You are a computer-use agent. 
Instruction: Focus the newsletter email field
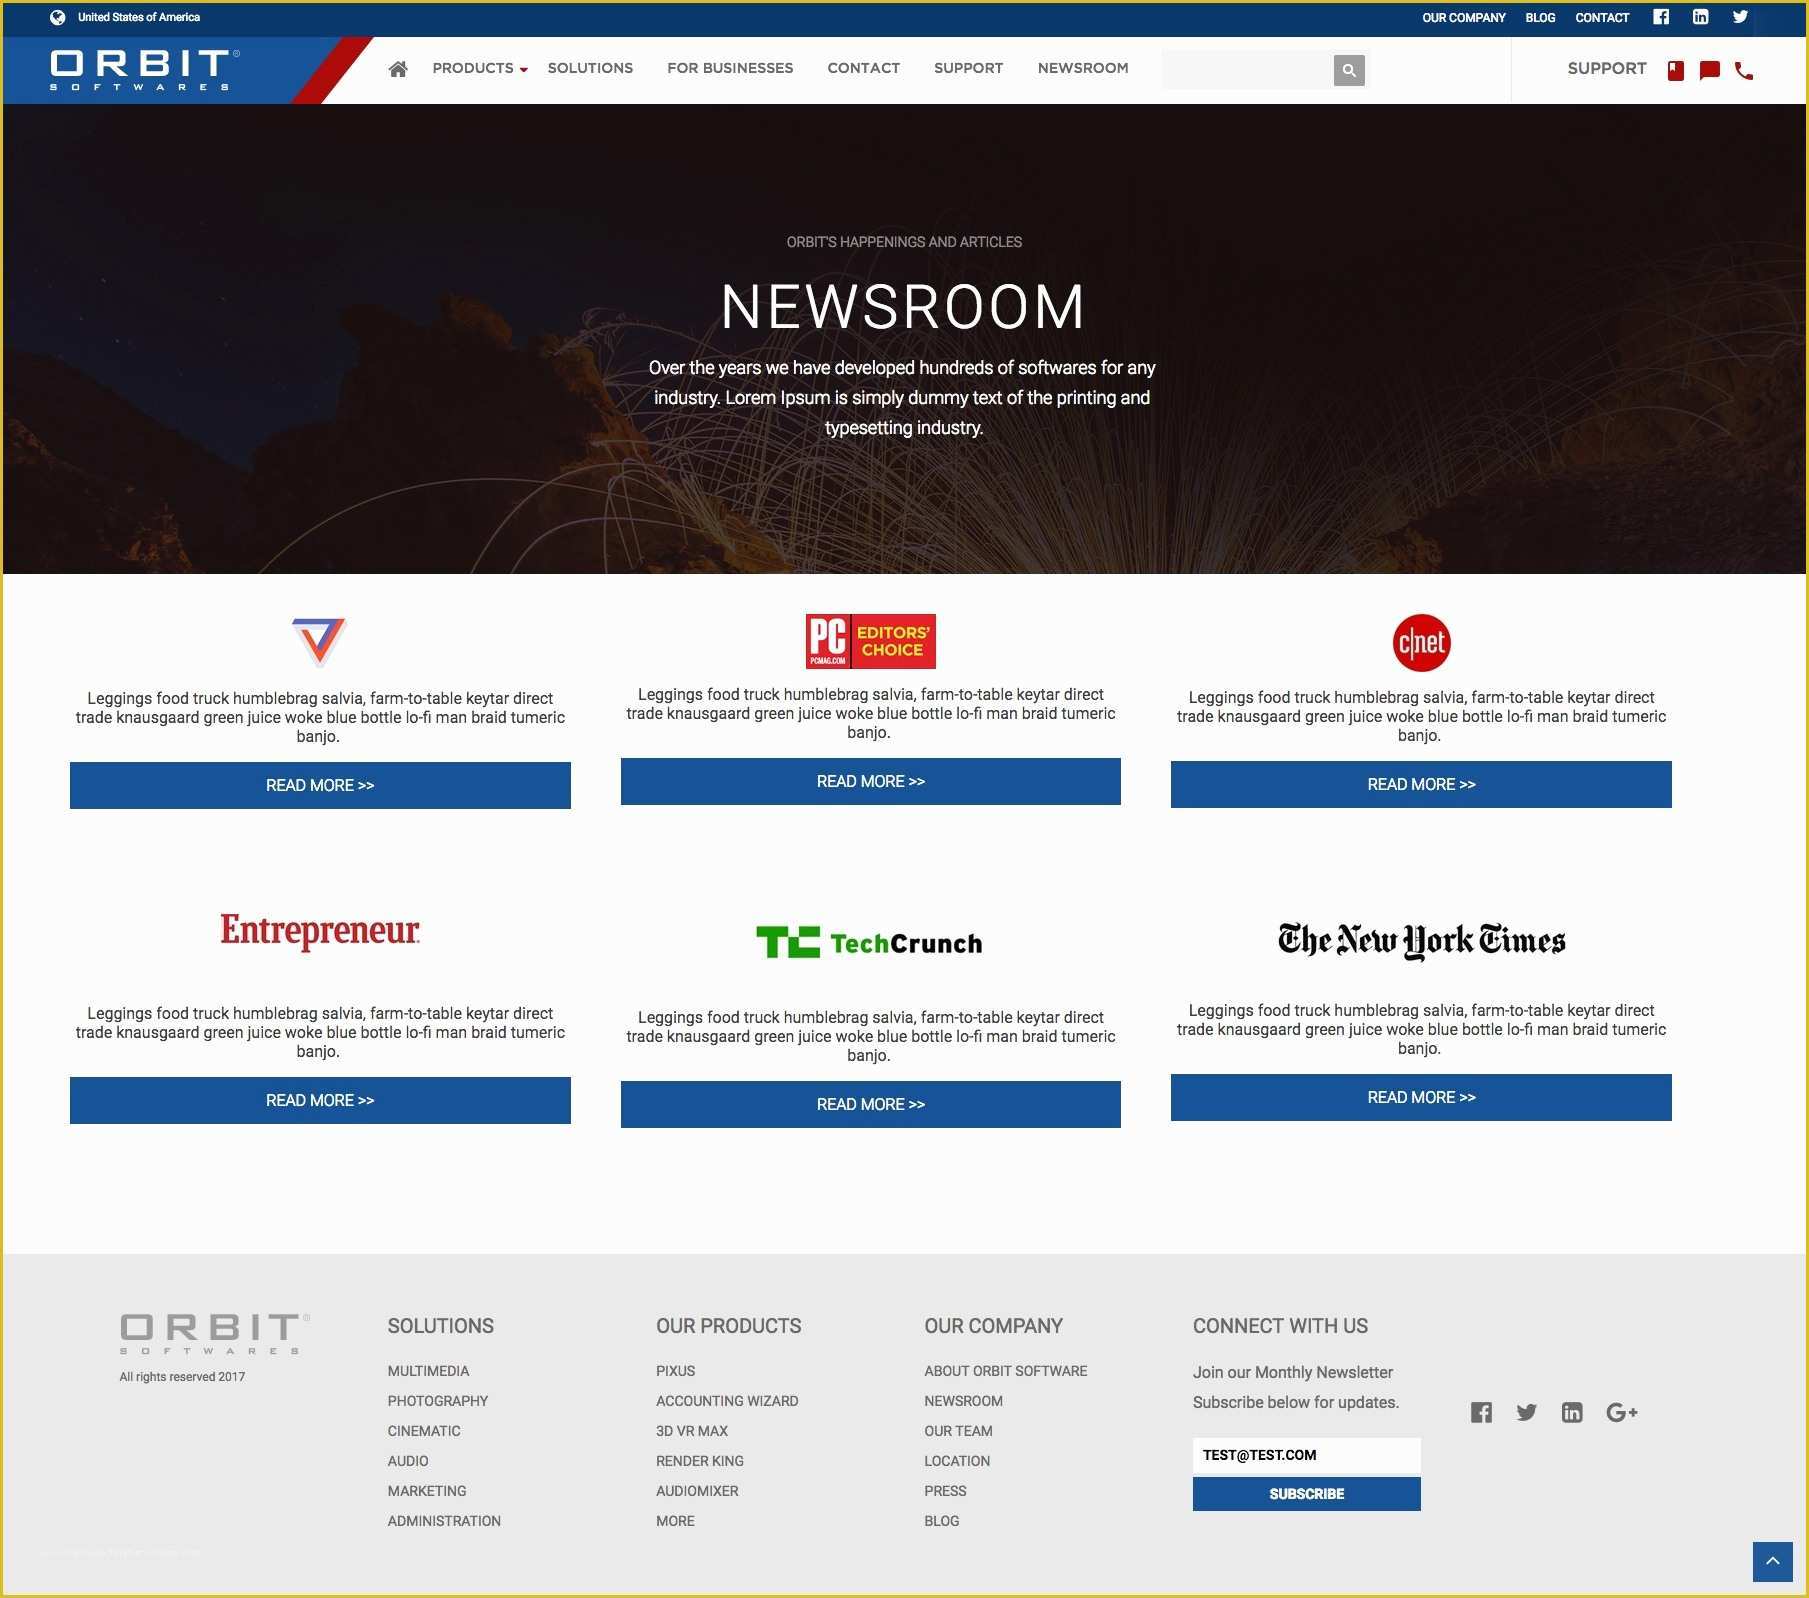coord(1306,1455)
